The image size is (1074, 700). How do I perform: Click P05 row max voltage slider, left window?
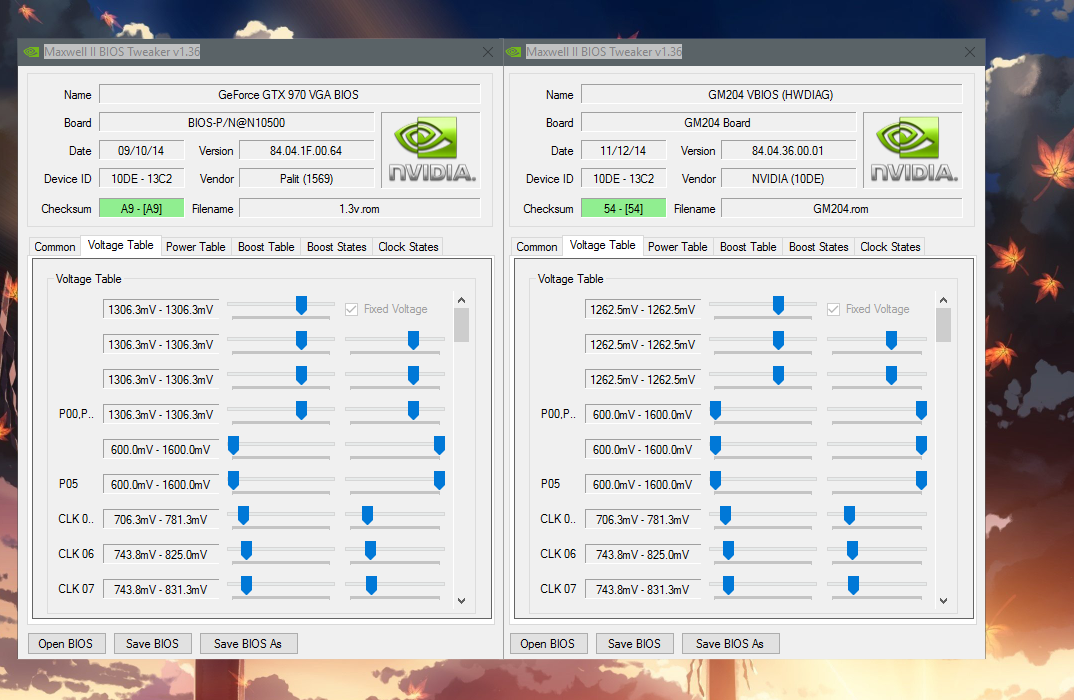[x=439, y=480]
